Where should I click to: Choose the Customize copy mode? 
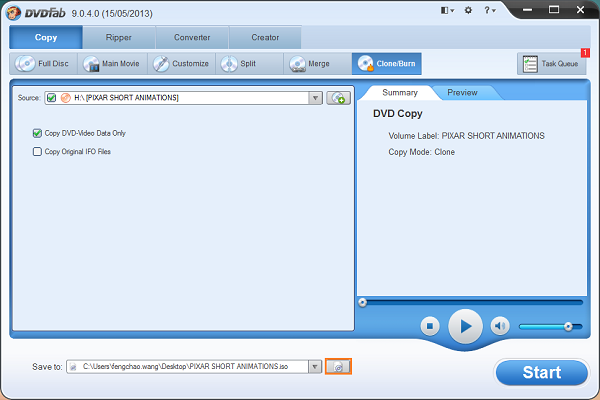(x=181, y=64)
